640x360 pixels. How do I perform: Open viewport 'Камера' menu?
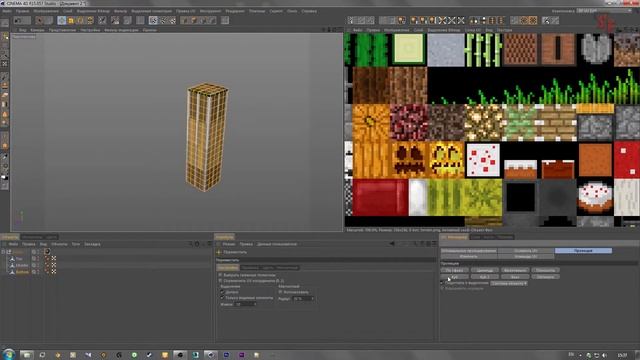coord(37,30)
